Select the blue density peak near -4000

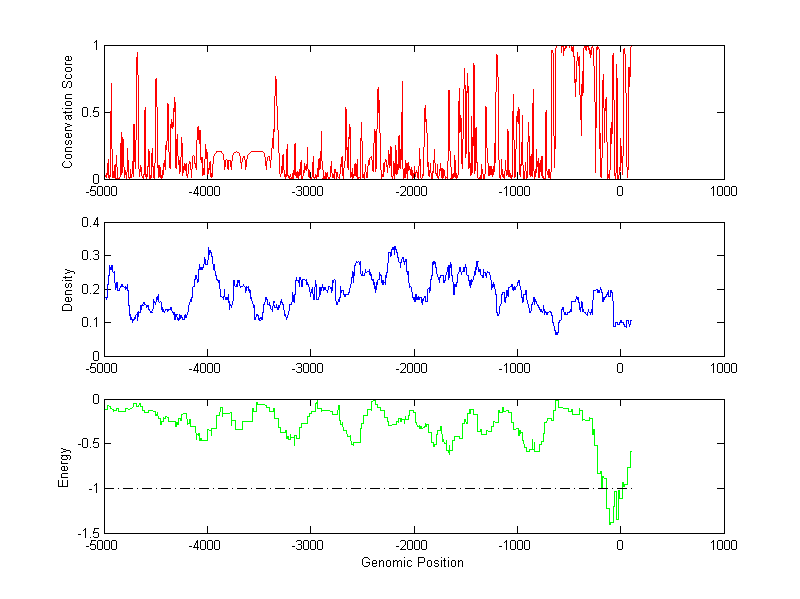[x=209, y=250]
